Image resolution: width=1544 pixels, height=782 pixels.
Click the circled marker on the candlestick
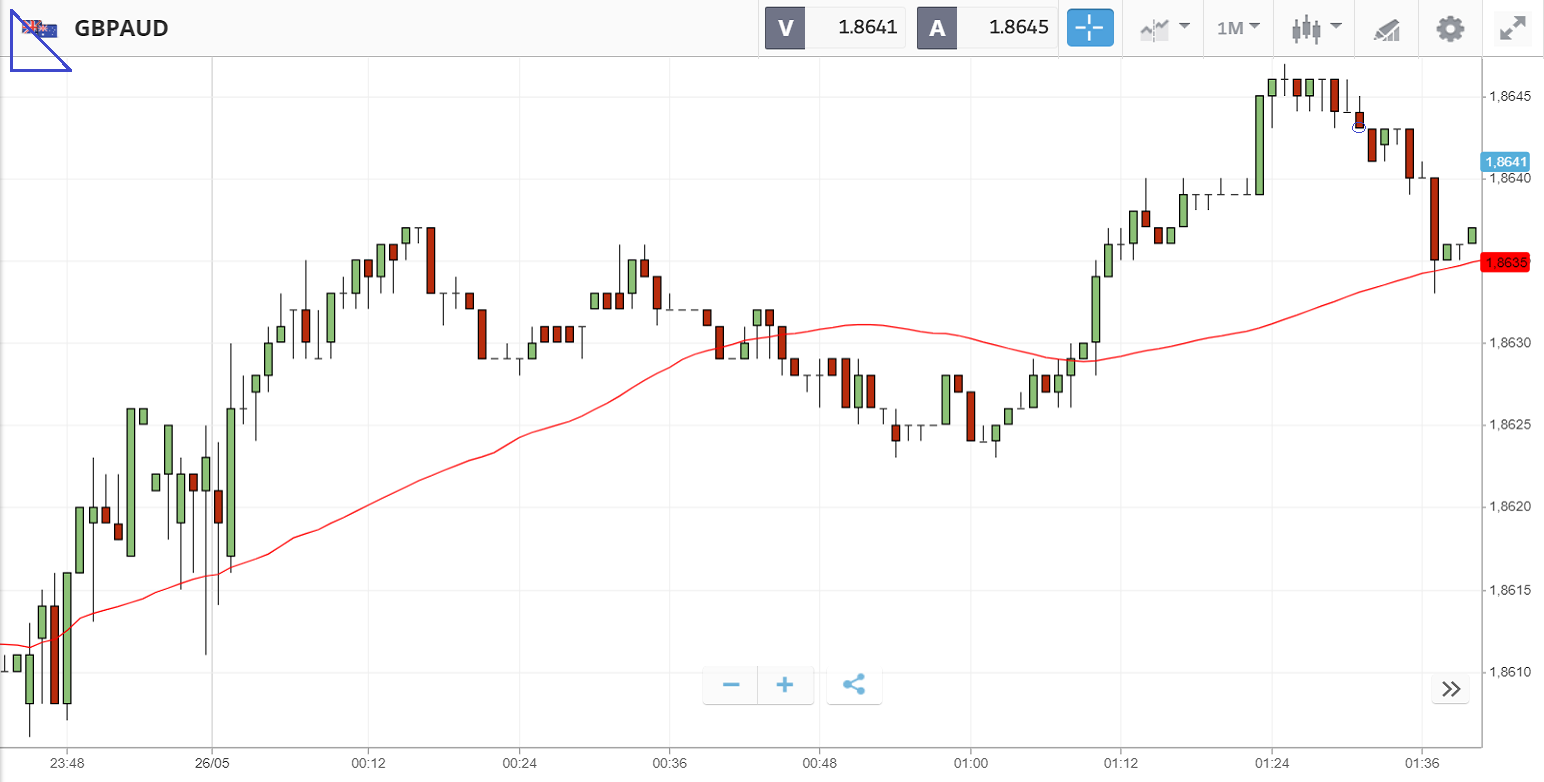click(1359, 127)
